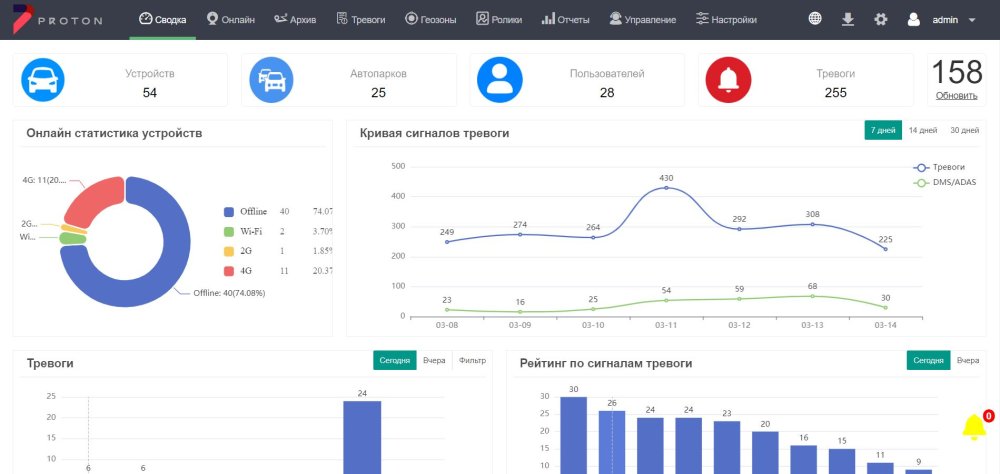Image resolution: width=1000 pixels, height=474 pixels.
Task: Click the blue car Devices icon
Action: click(x=43, y=80)
